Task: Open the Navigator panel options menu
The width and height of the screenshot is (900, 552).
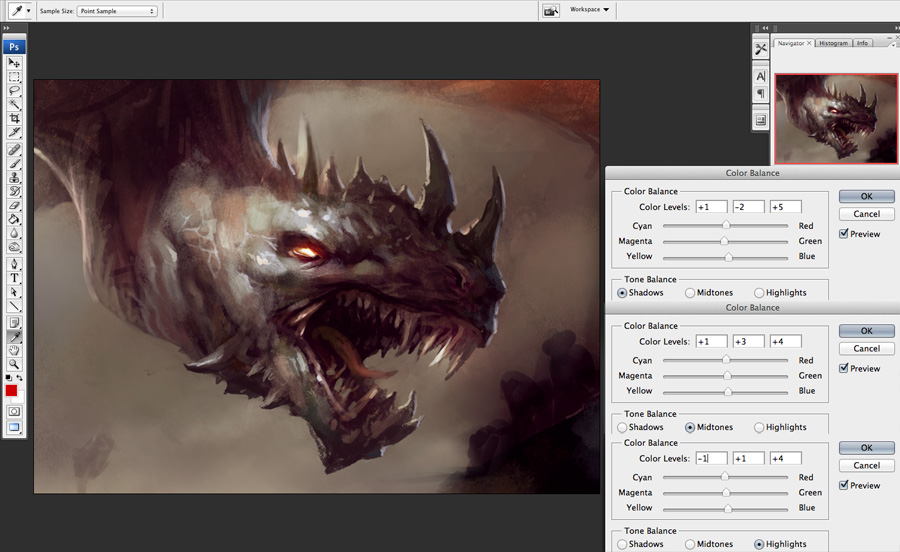Action: 892,43
